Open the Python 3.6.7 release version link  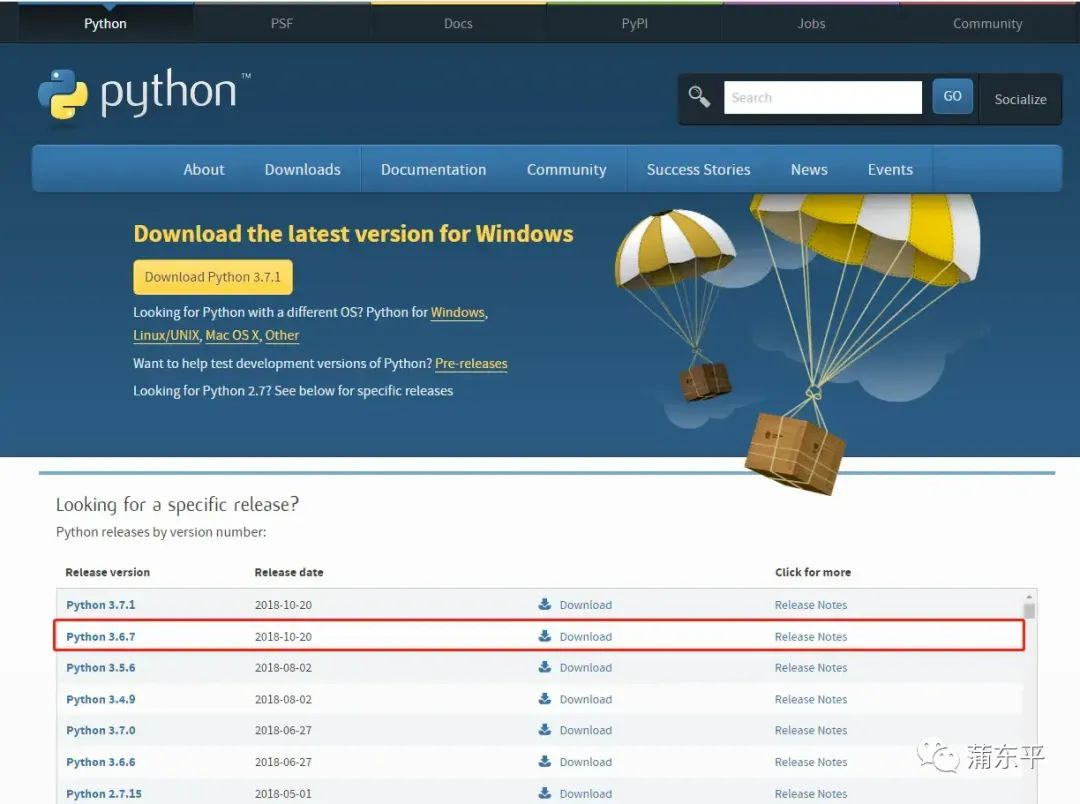click(x=101, y=637)
